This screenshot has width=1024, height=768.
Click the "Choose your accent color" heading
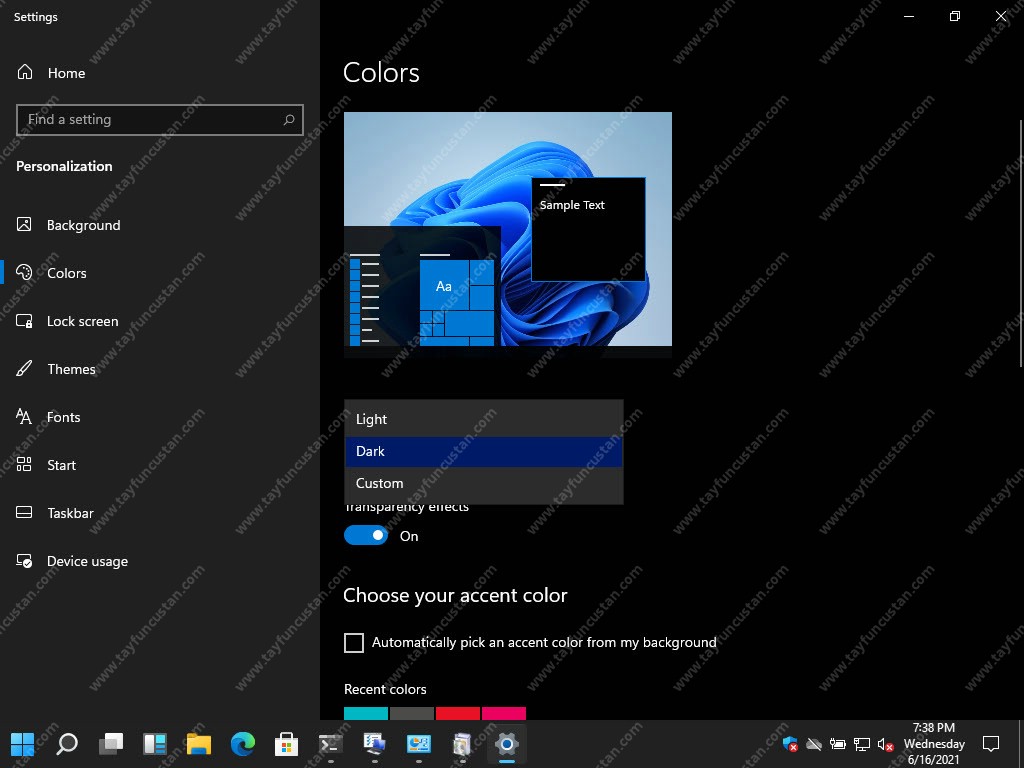click(455, 595)
